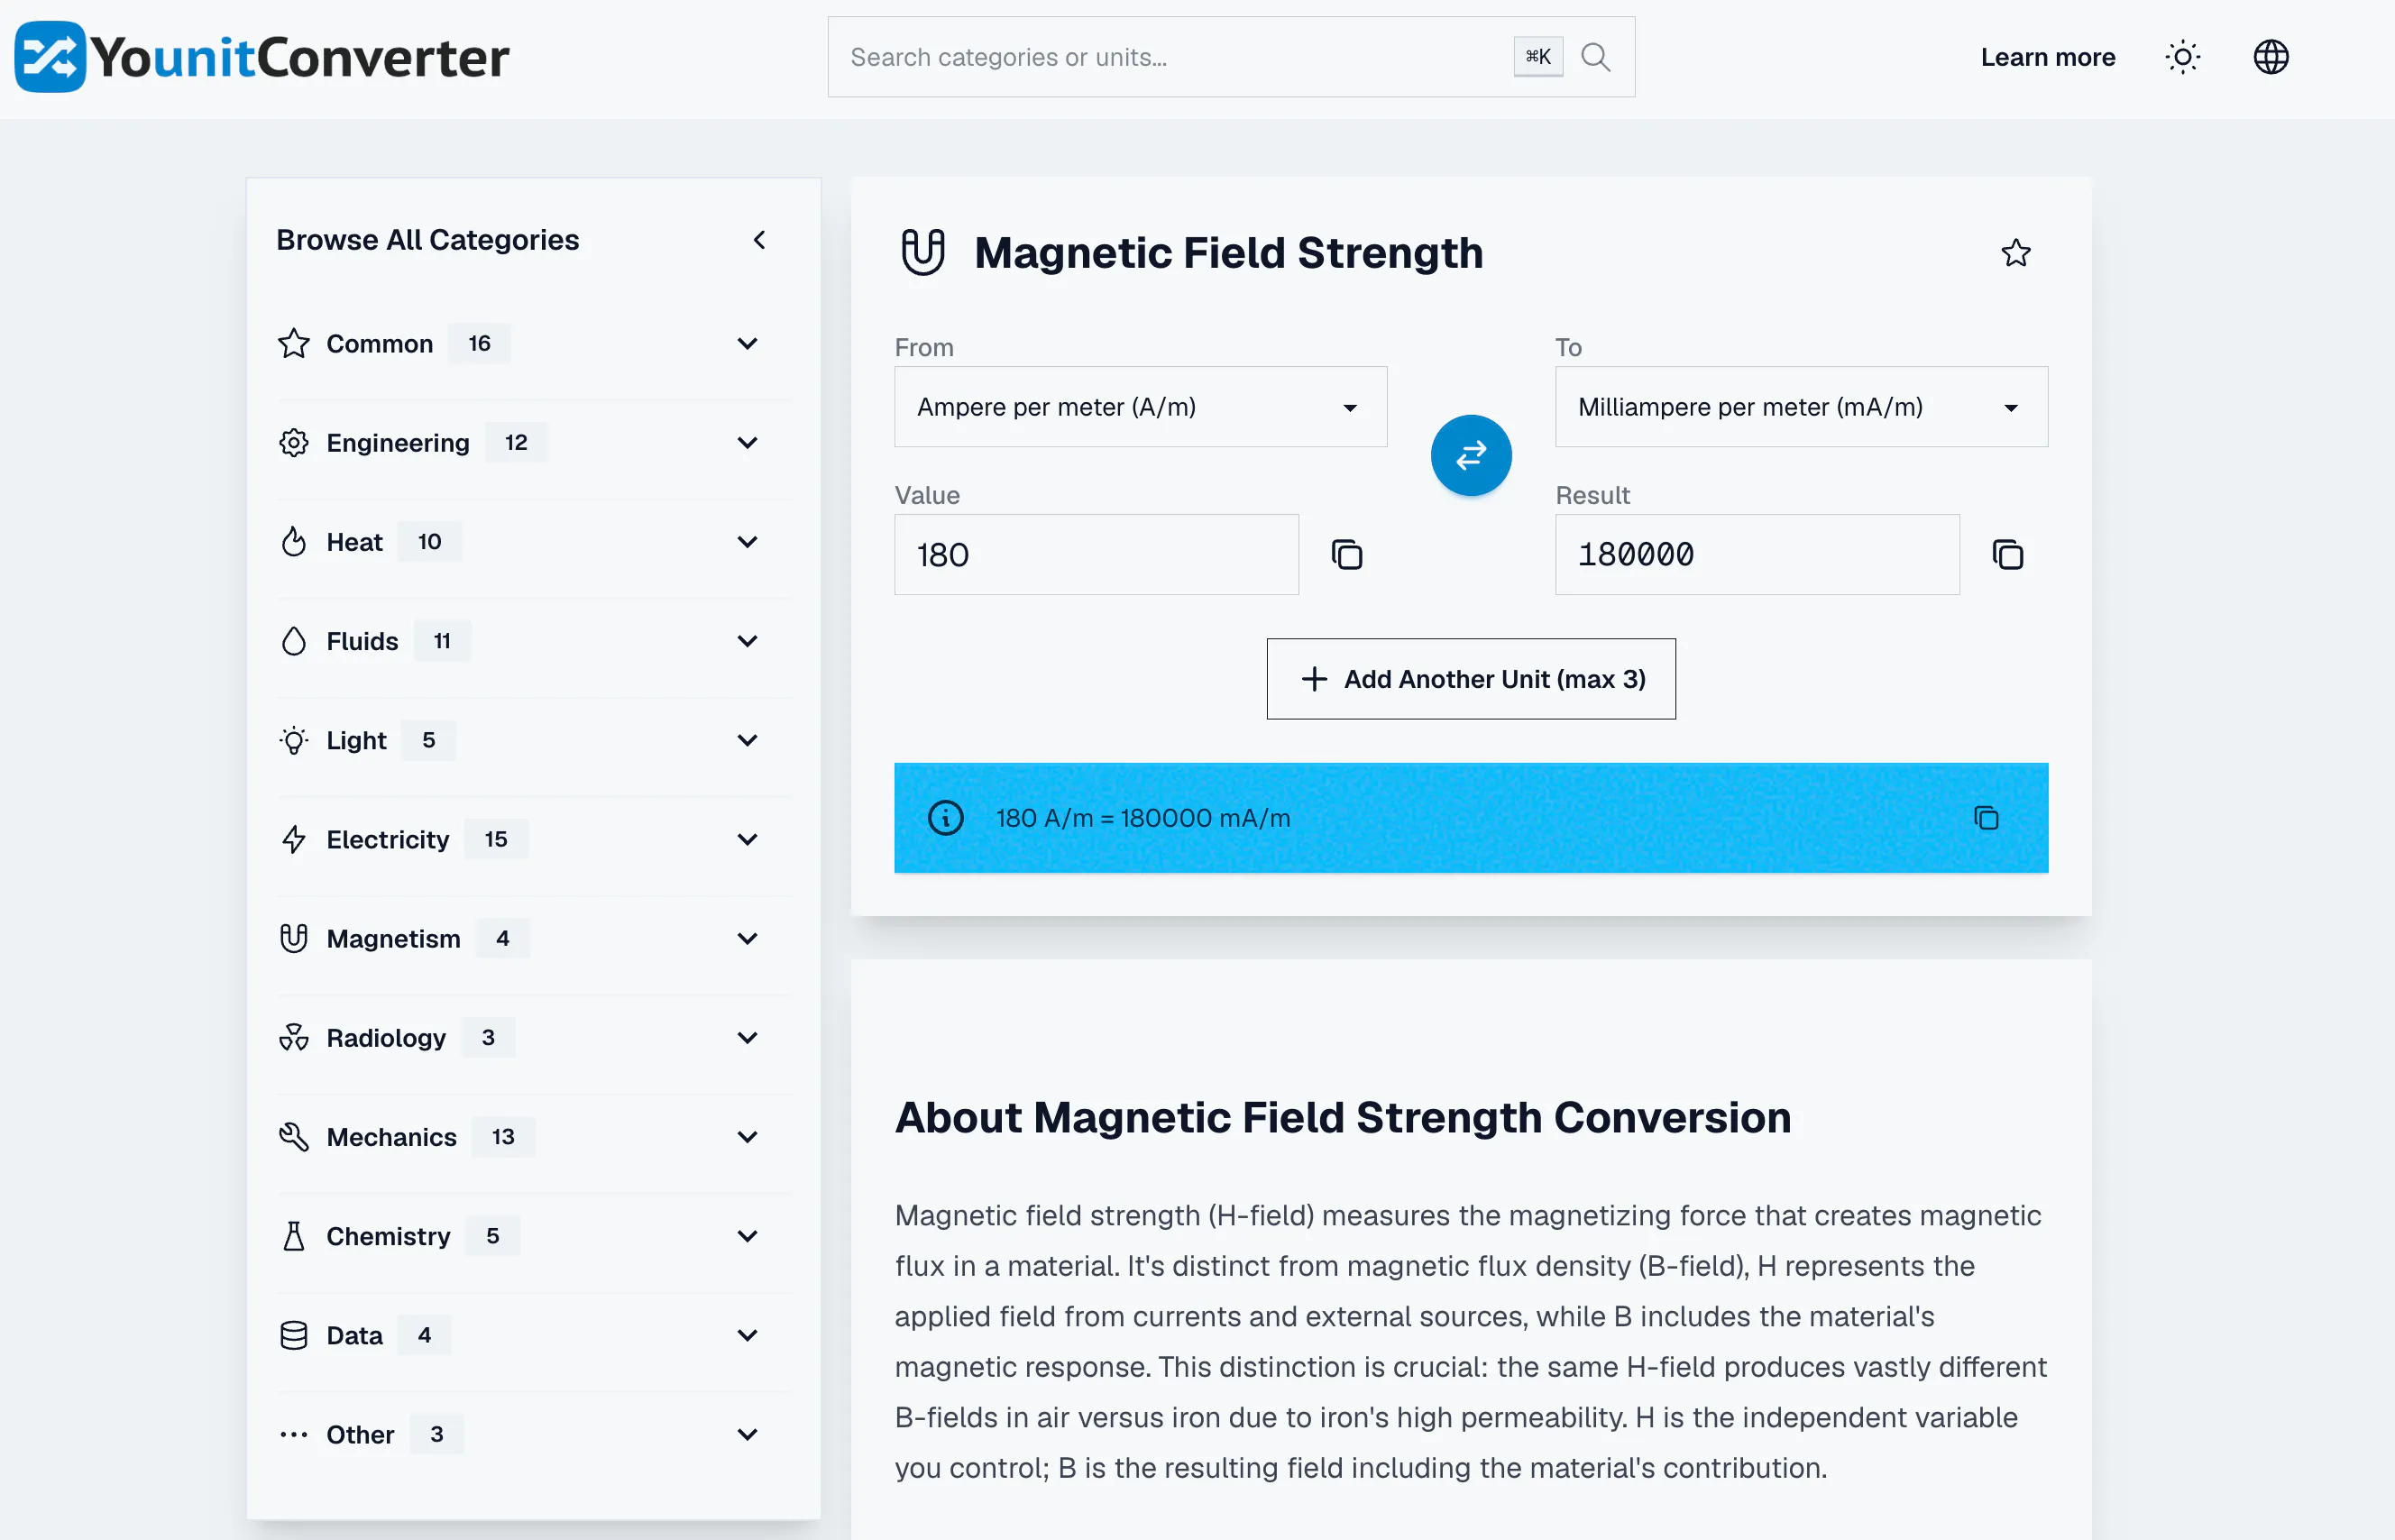Click Add Another Unit (max 3) button
This screenshot has height=1540, width=2395.
(1470, 679)
